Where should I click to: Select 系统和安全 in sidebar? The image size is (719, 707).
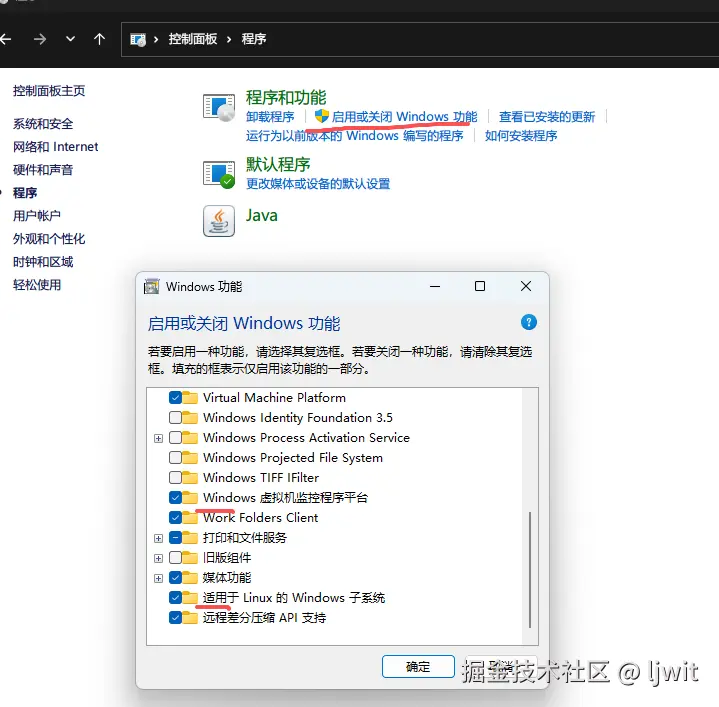coord(43,124)
